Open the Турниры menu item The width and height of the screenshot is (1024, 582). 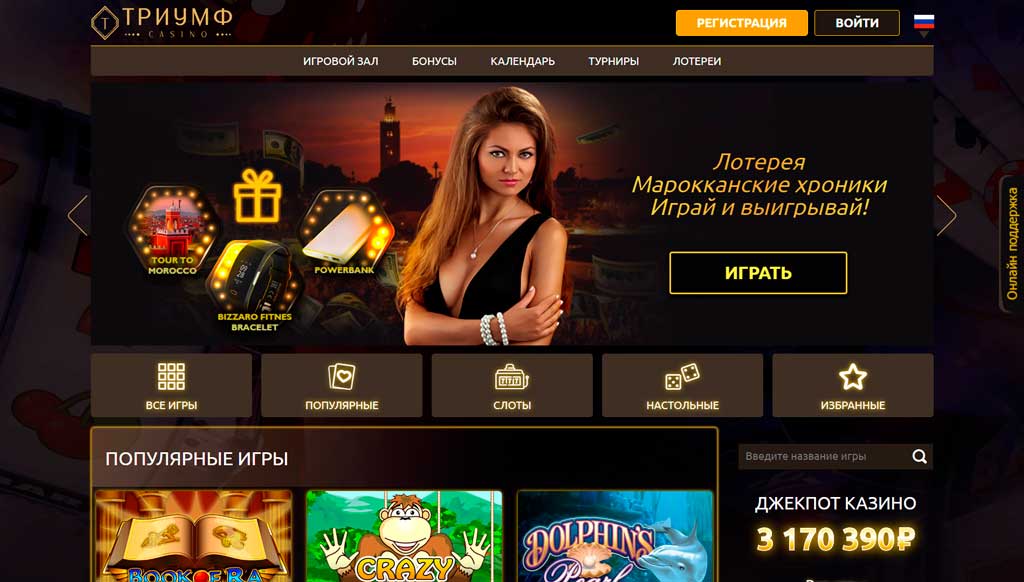tap(613, 61)
